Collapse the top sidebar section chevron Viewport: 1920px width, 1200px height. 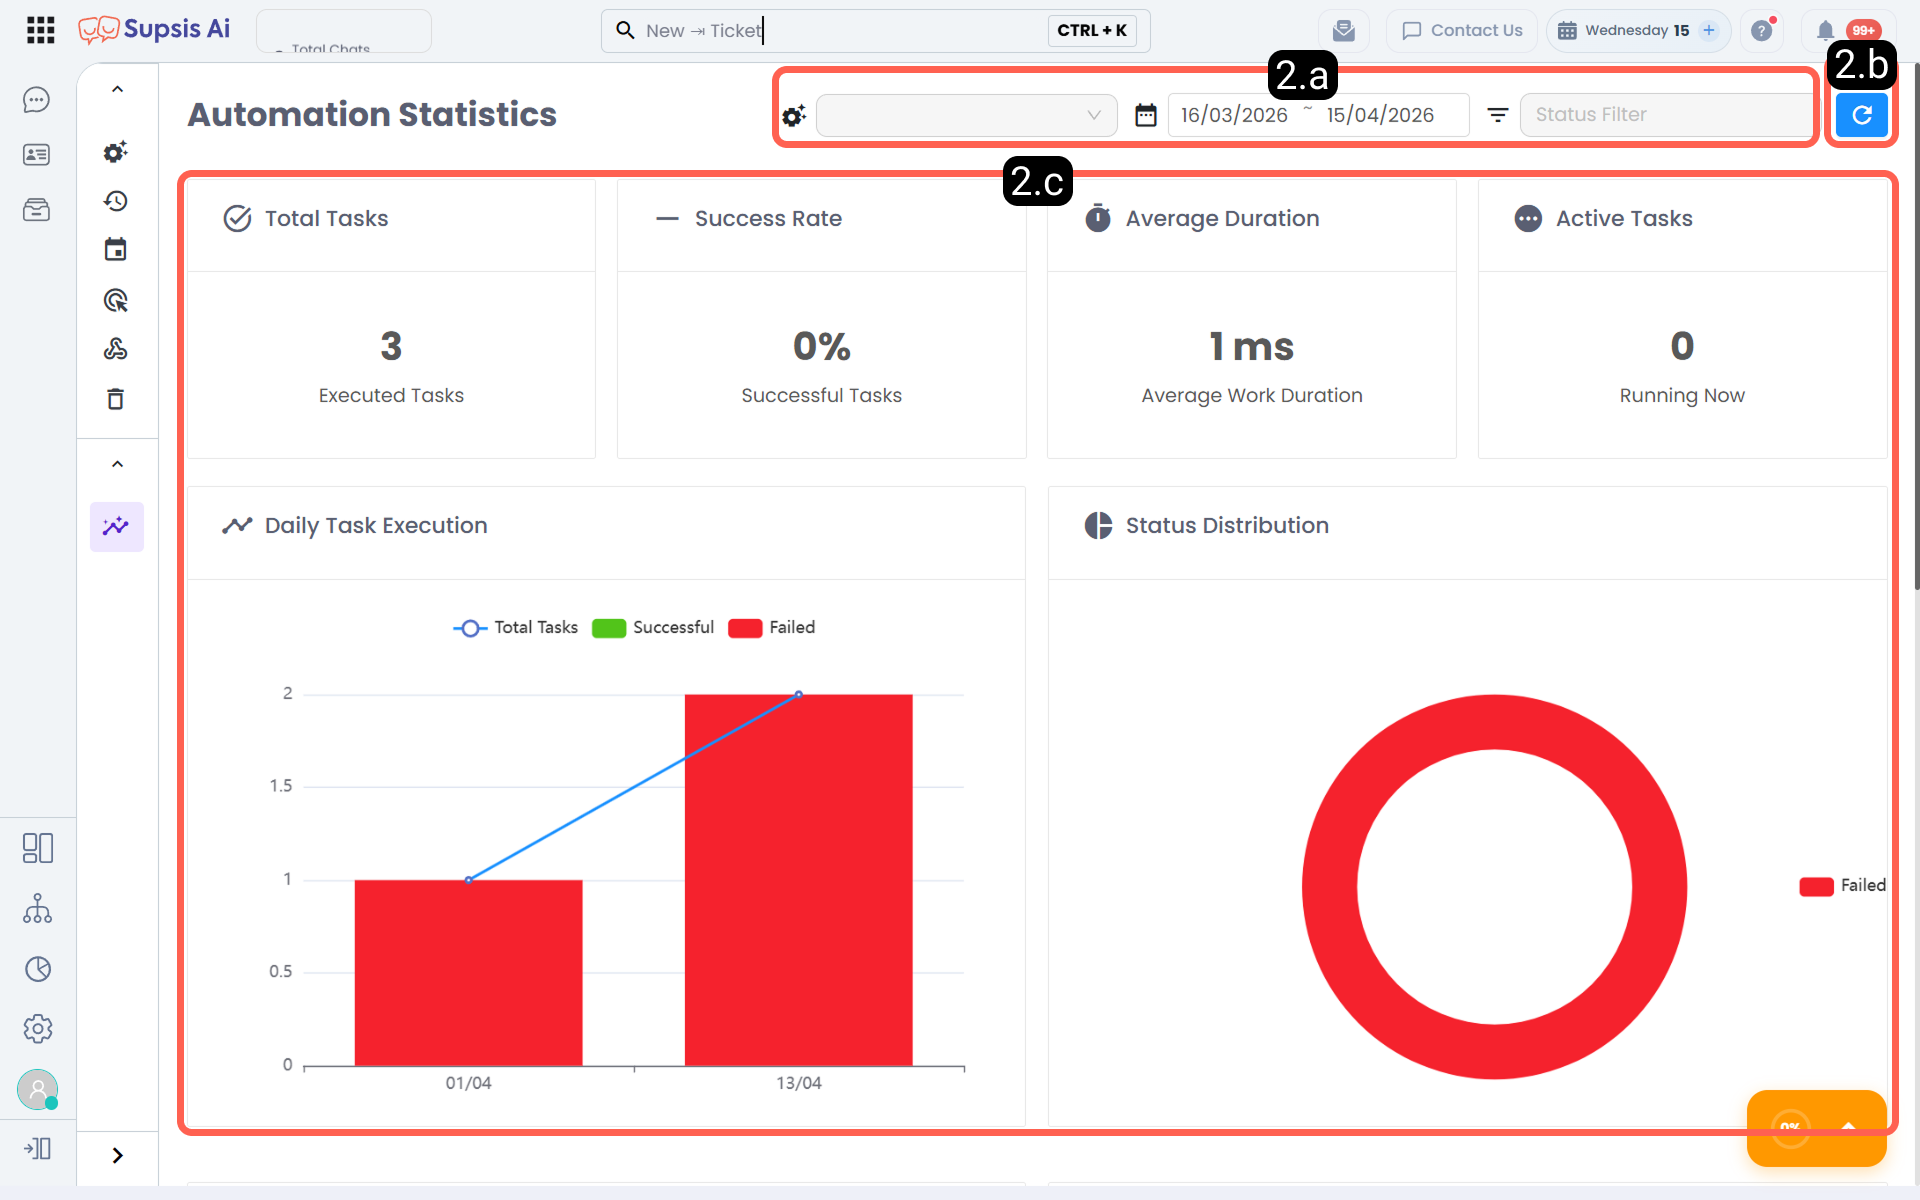click(117, 89)
